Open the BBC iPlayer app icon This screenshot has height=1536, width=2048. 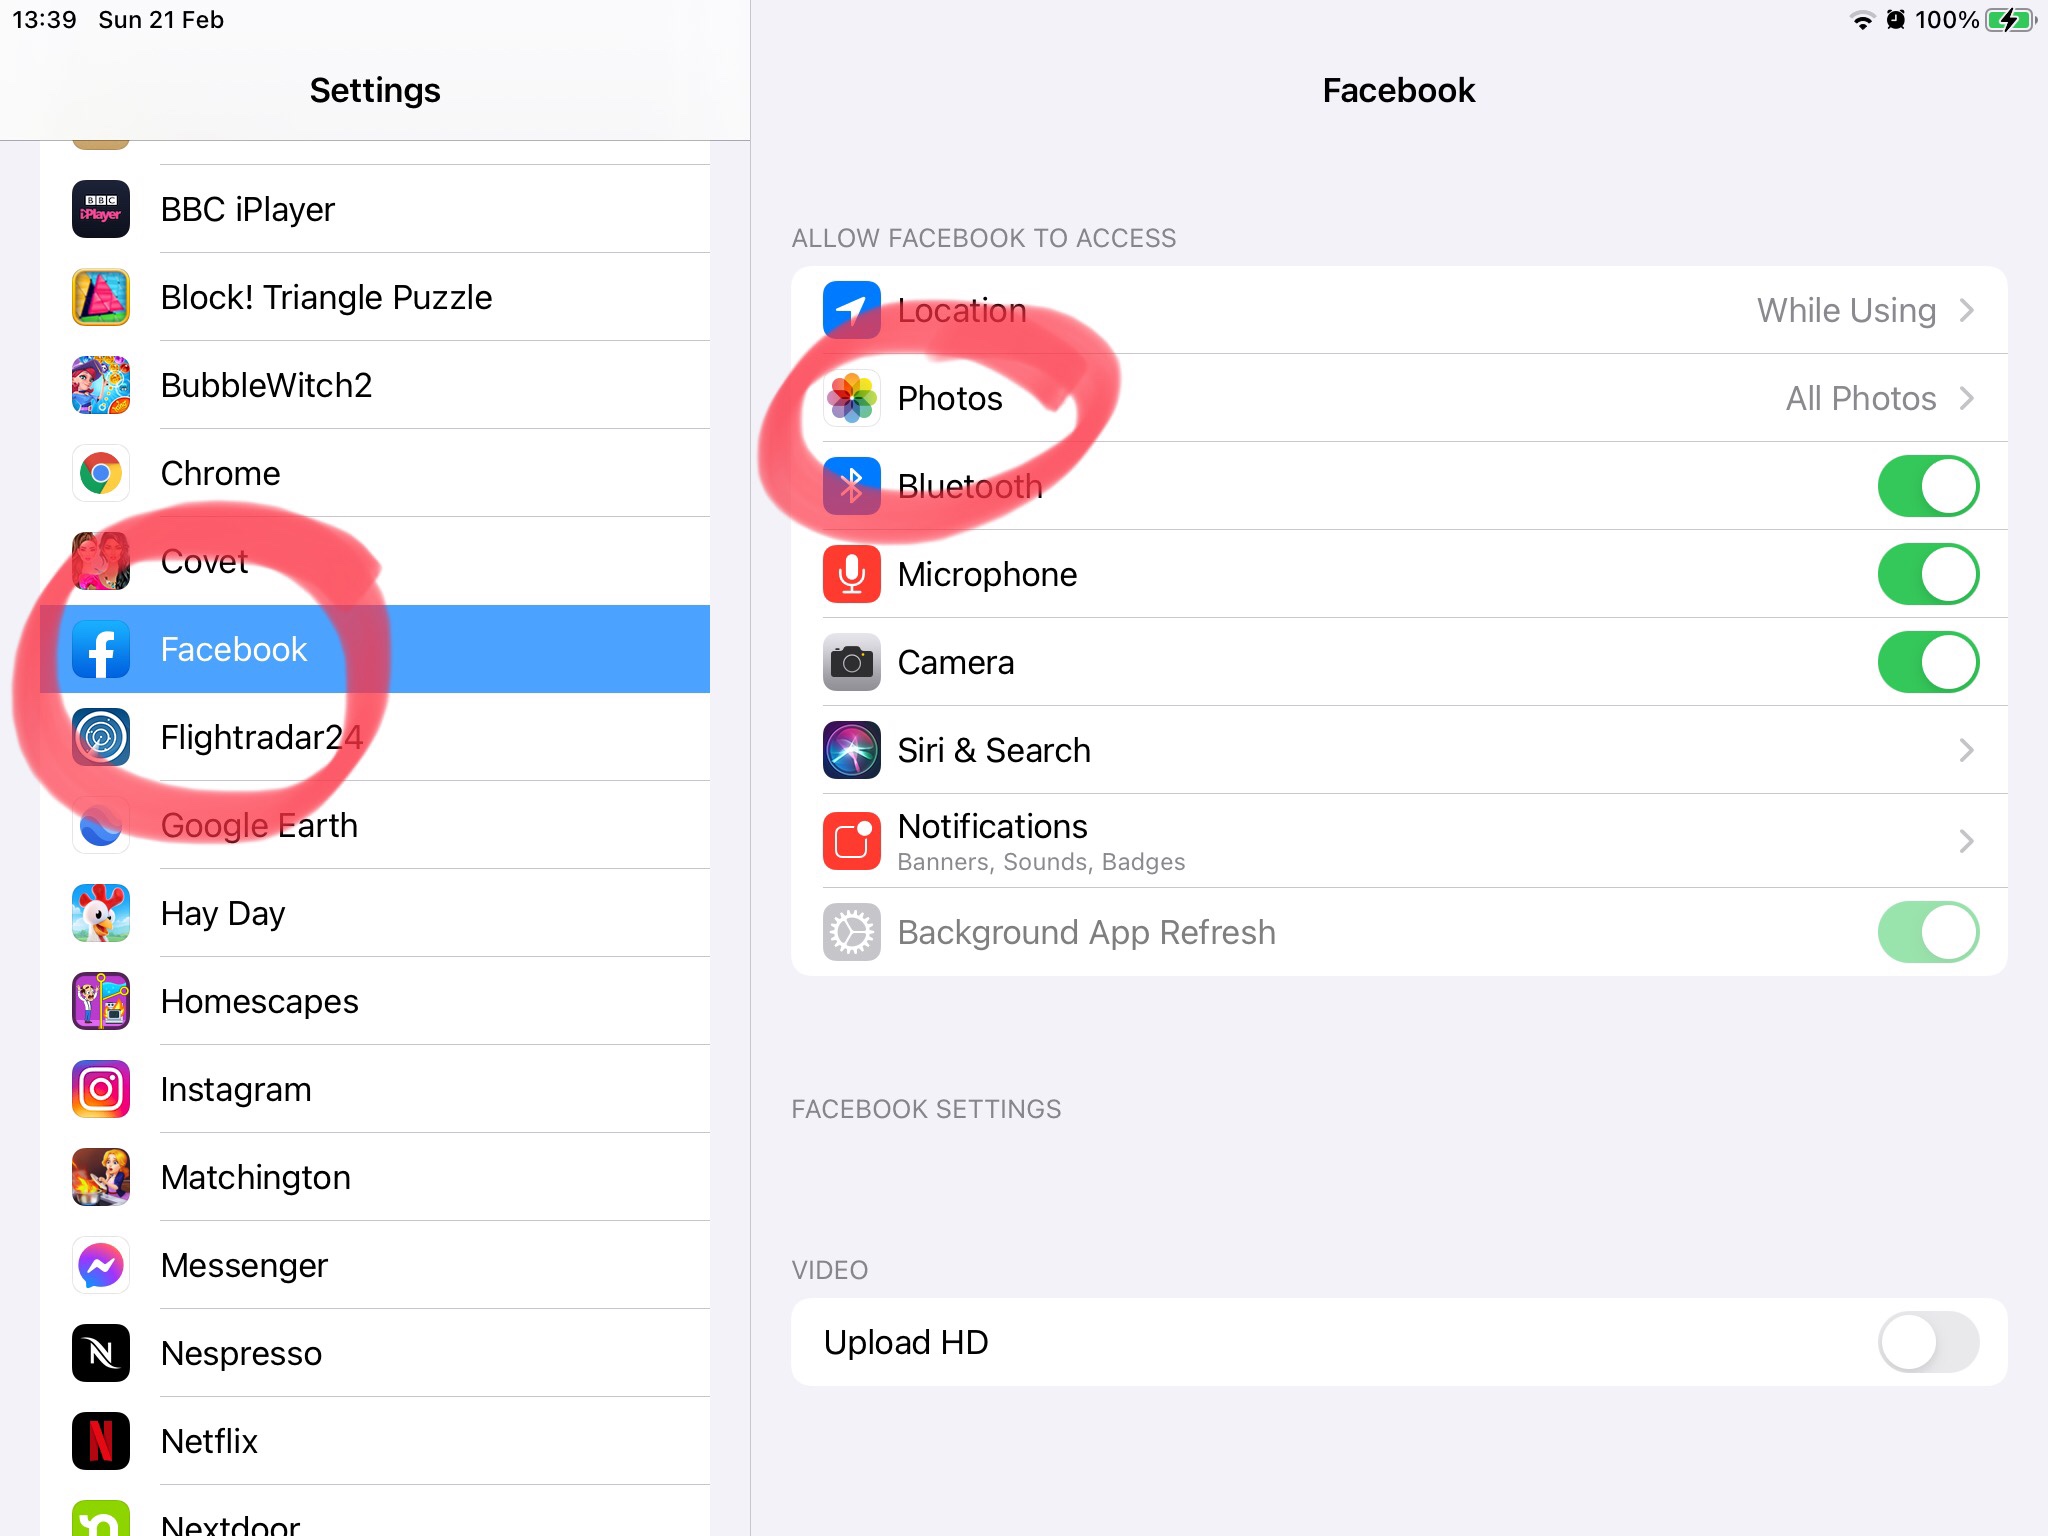(101, 209)
